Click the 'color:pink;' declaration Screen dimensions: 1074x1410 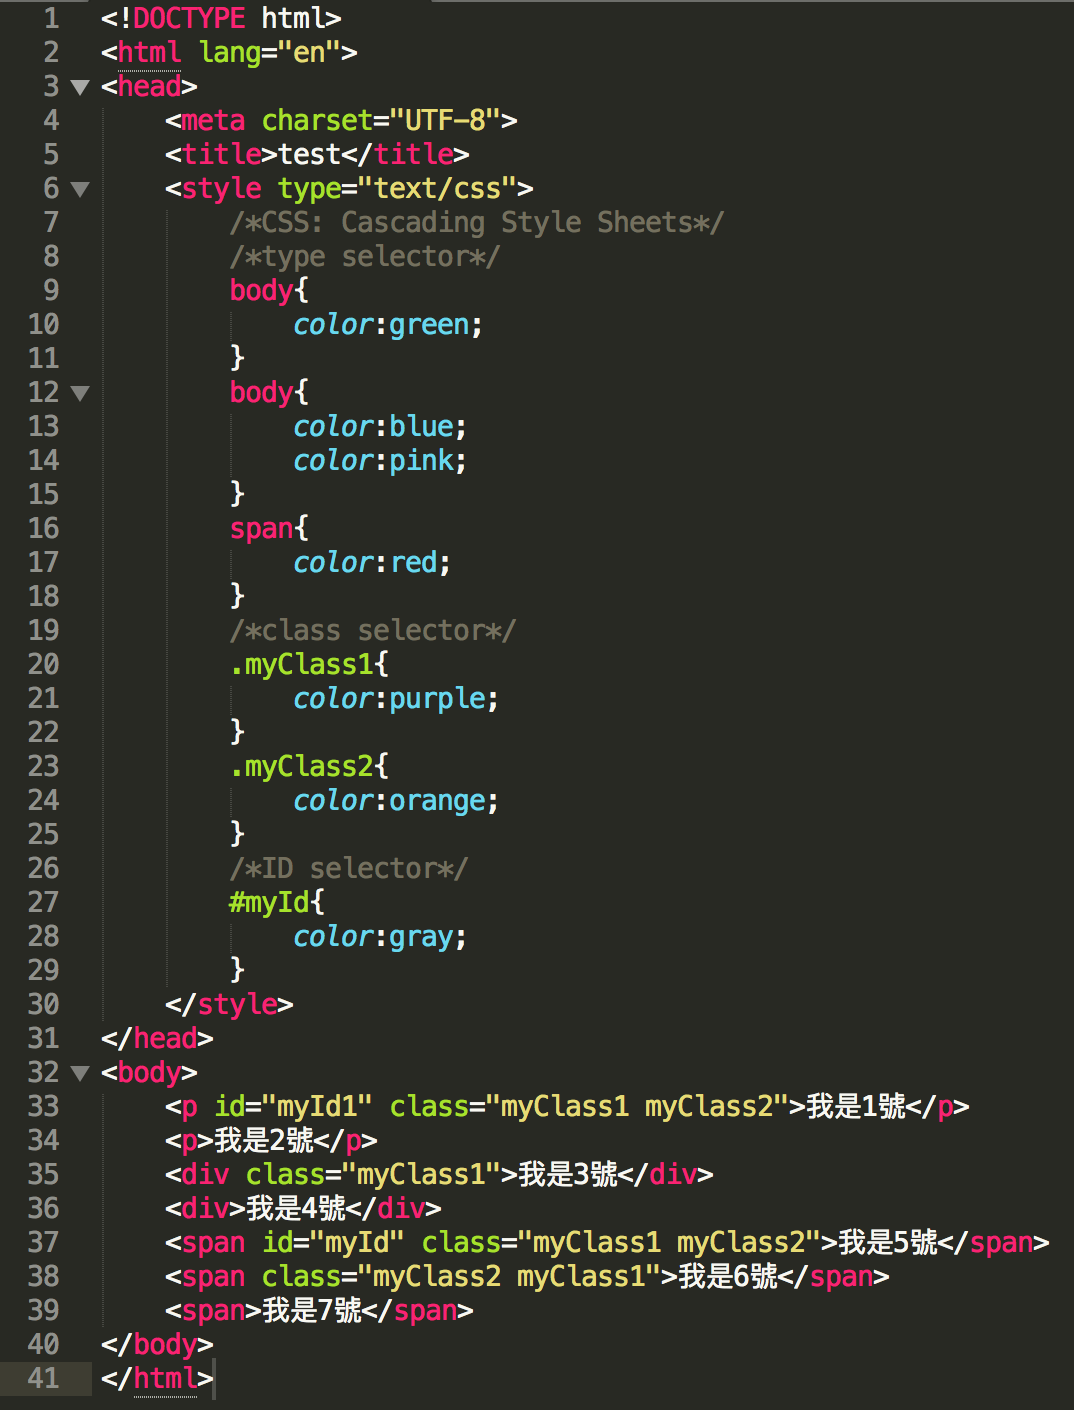[x=381, y=460]
